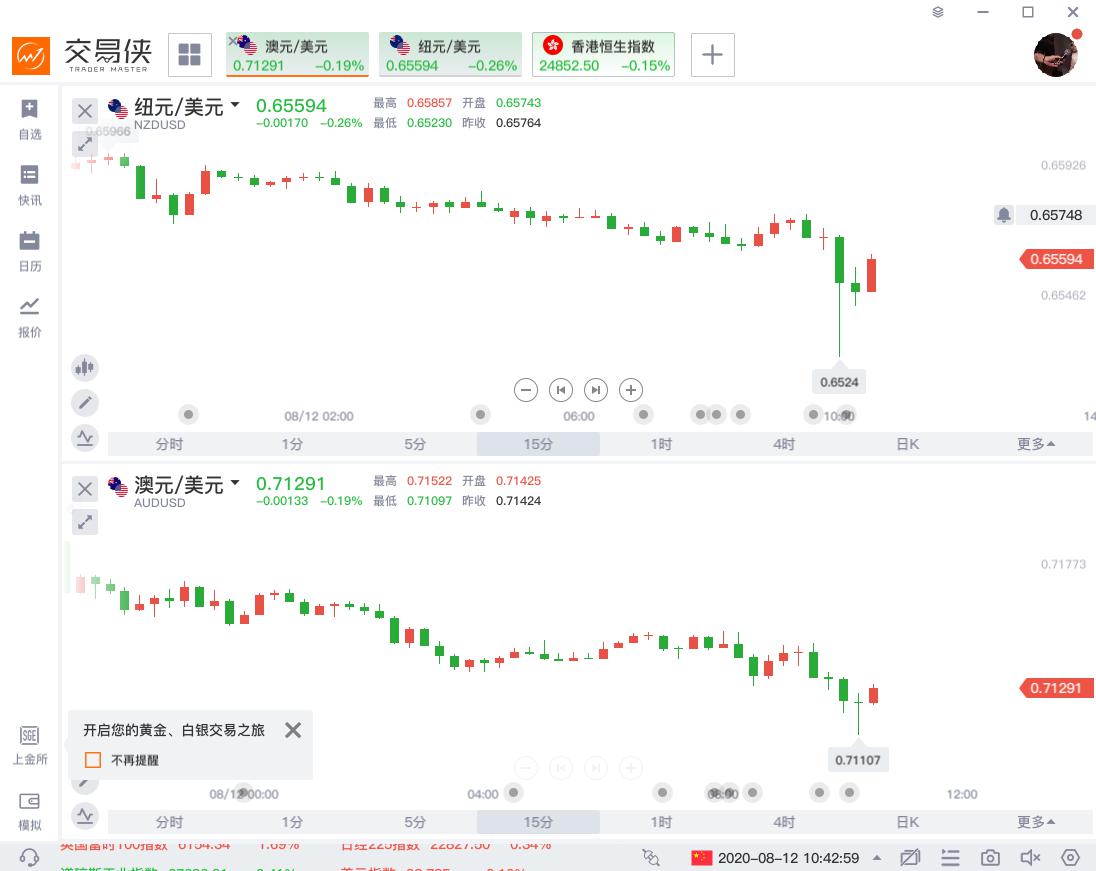Click the price alert bell icon

click(x=1004, y=215)
